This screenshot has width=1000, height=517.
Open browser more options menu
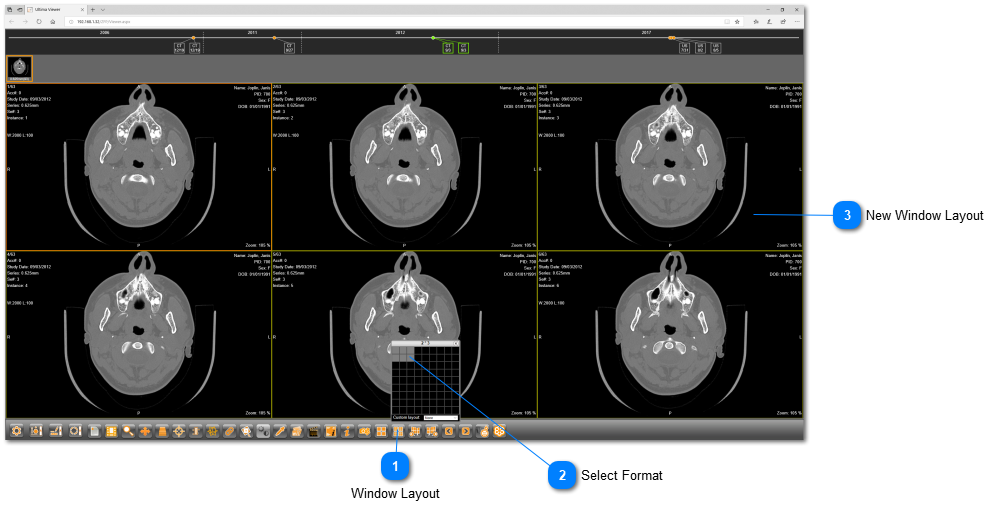pos(797,21)
